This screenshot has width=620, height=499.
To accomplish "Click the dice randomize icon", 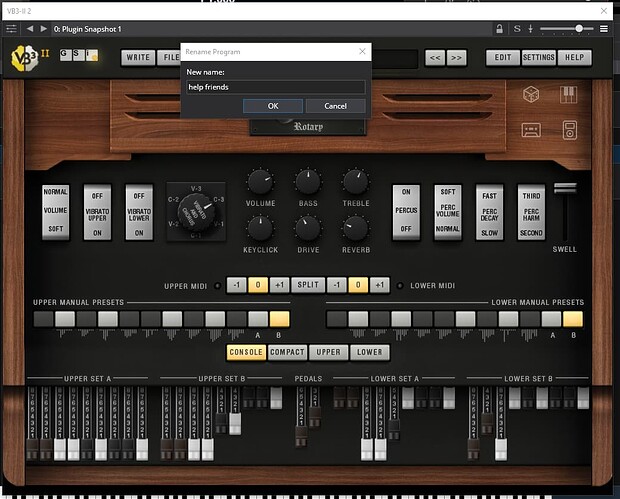I will click(x=531, y=95).
